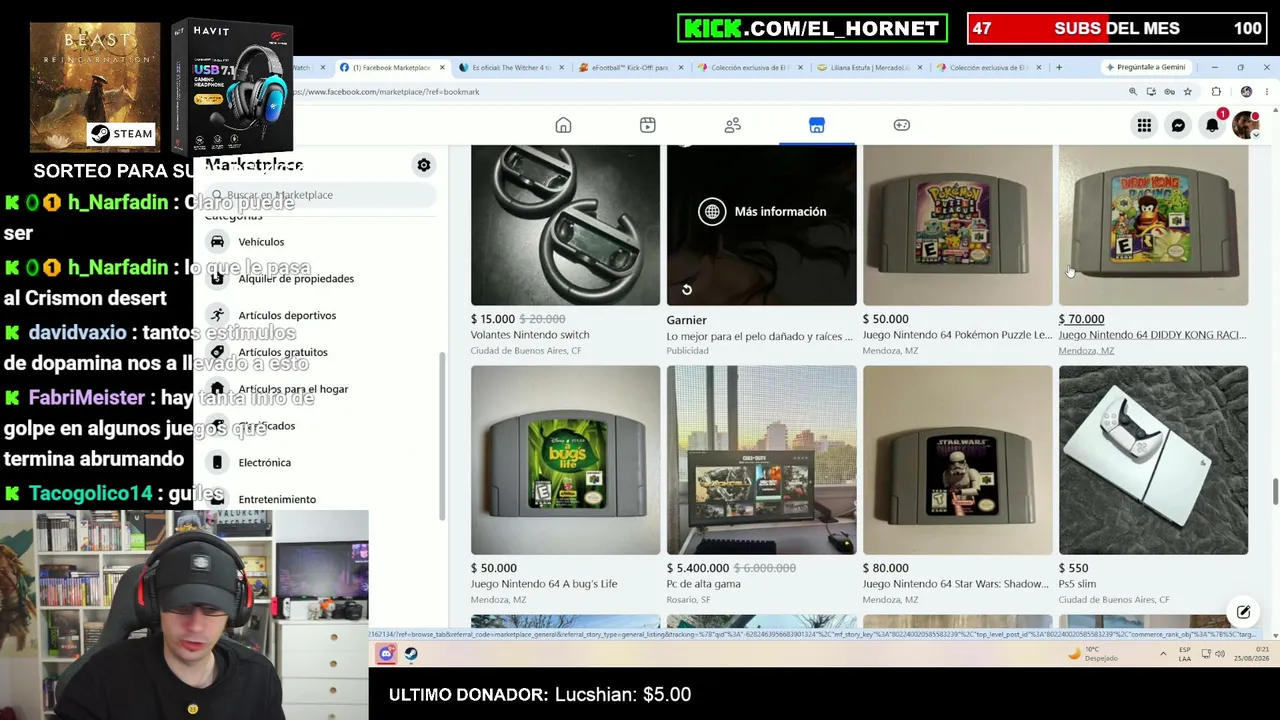Click the Juego Nintendo 64 DIDDY KONG title

click(1152, 335)
